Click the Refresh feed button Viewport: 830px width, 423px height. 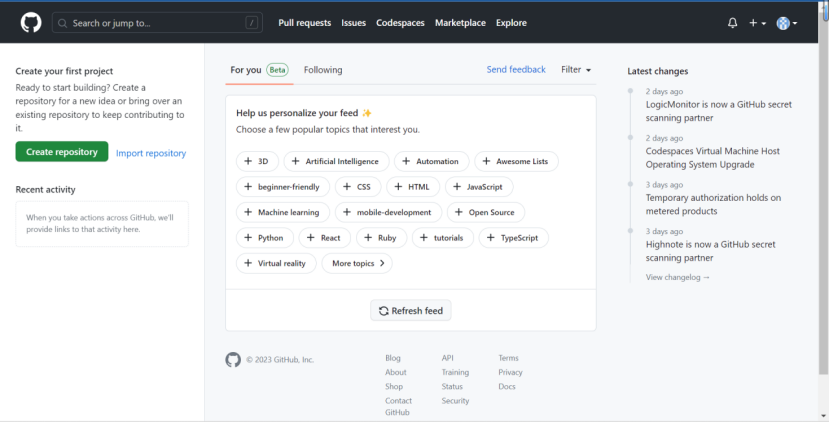[x=411, y=311]
